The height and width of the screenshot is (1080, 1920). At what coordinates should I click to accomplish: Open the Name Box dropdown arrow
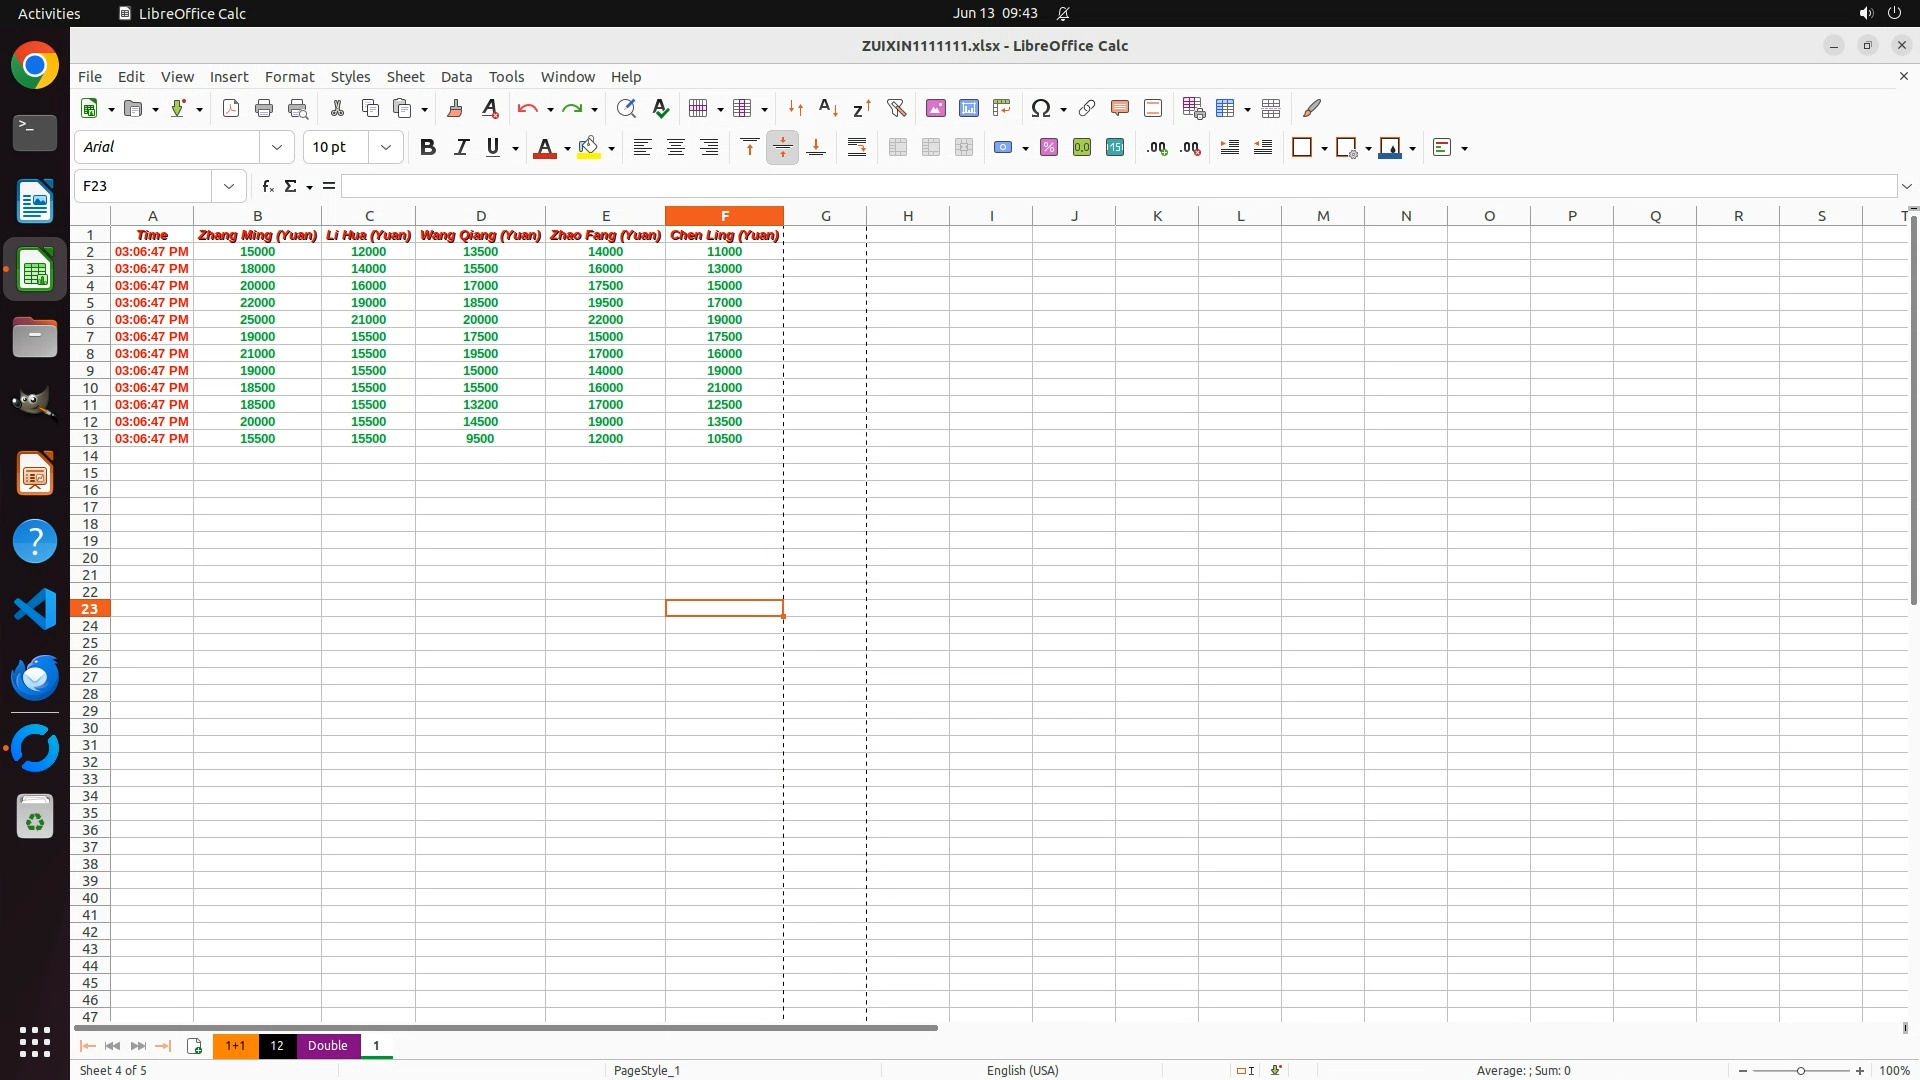click(229, 186)
